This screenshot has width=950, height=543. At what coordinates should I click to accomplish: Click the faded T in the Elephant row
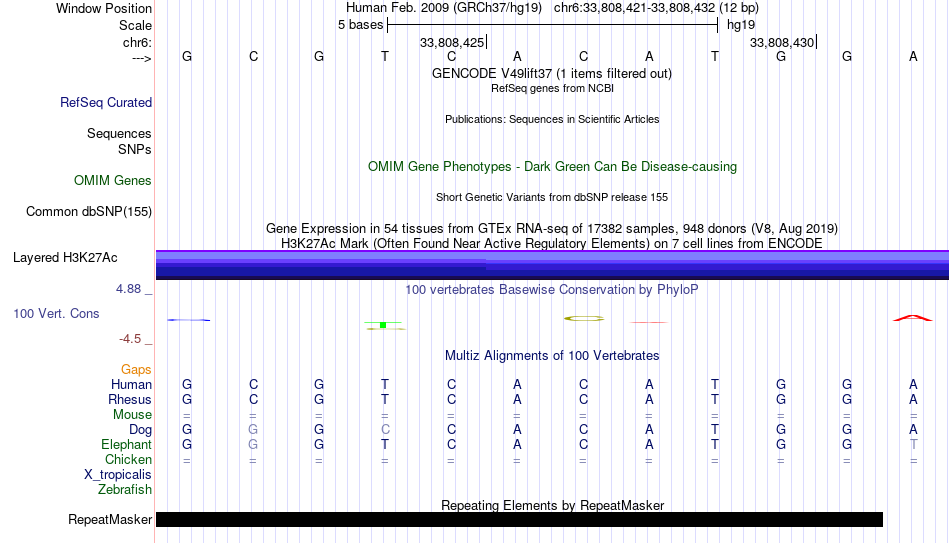point(913,444)
